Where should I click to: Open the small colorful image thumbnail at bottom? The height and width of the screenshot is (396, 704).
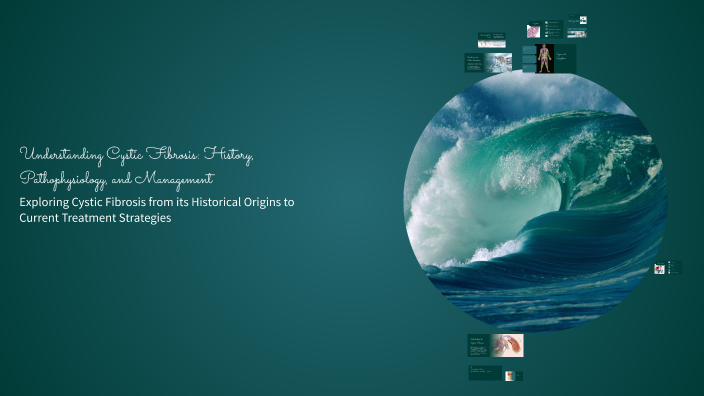click(x=514, y=376)
